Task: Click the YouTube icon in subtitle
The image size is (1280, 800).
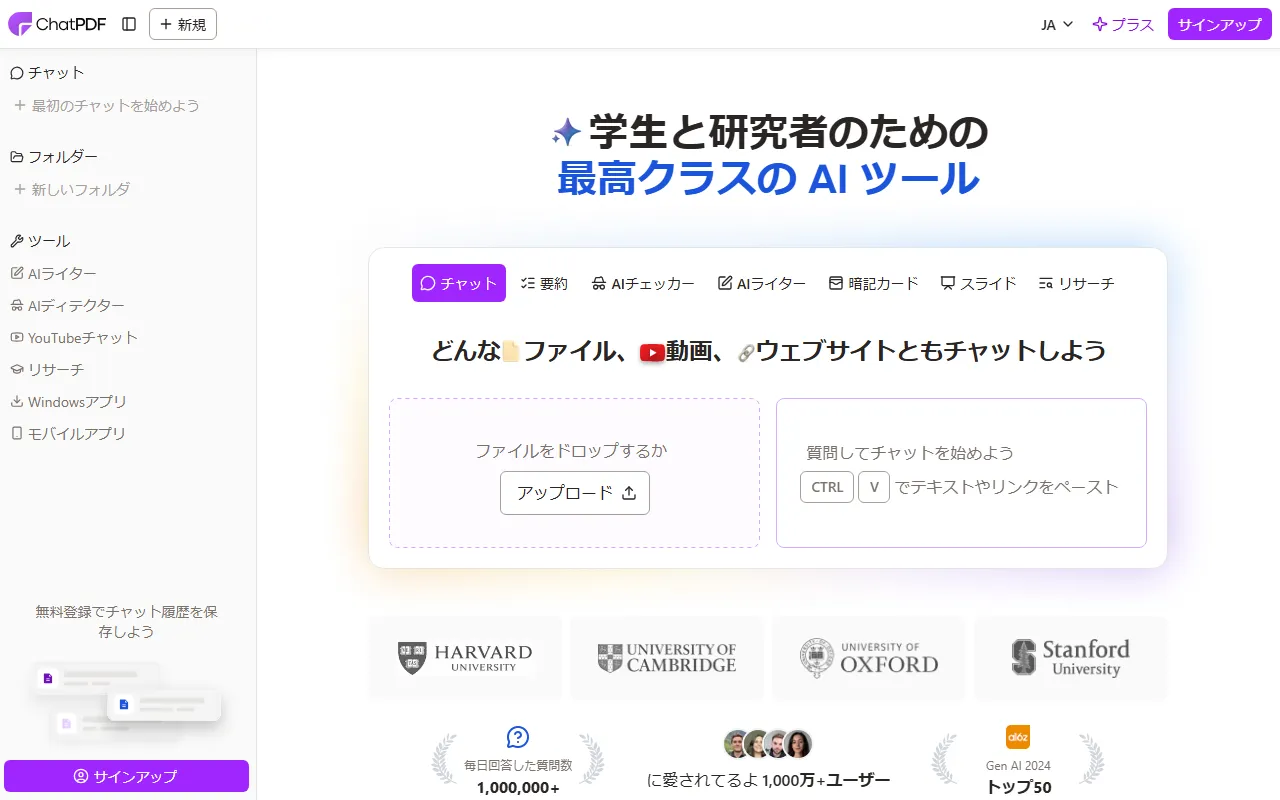Action: [653, 352]
